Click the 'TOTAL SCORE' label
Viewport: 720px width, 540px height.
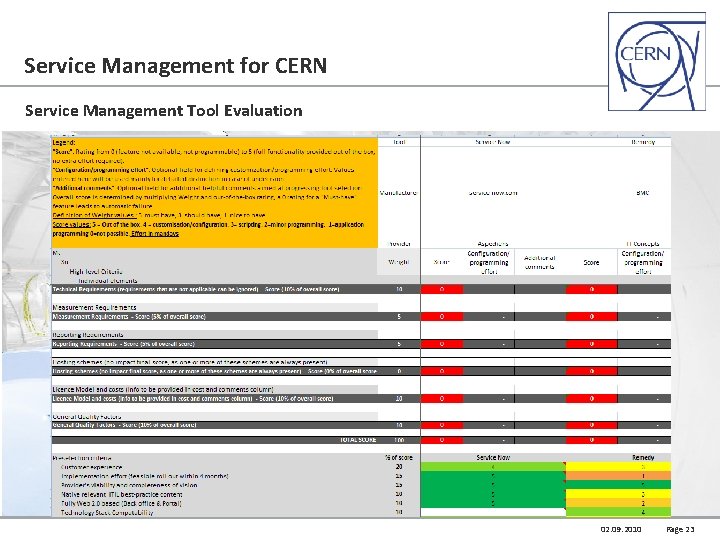pos(358,440)
